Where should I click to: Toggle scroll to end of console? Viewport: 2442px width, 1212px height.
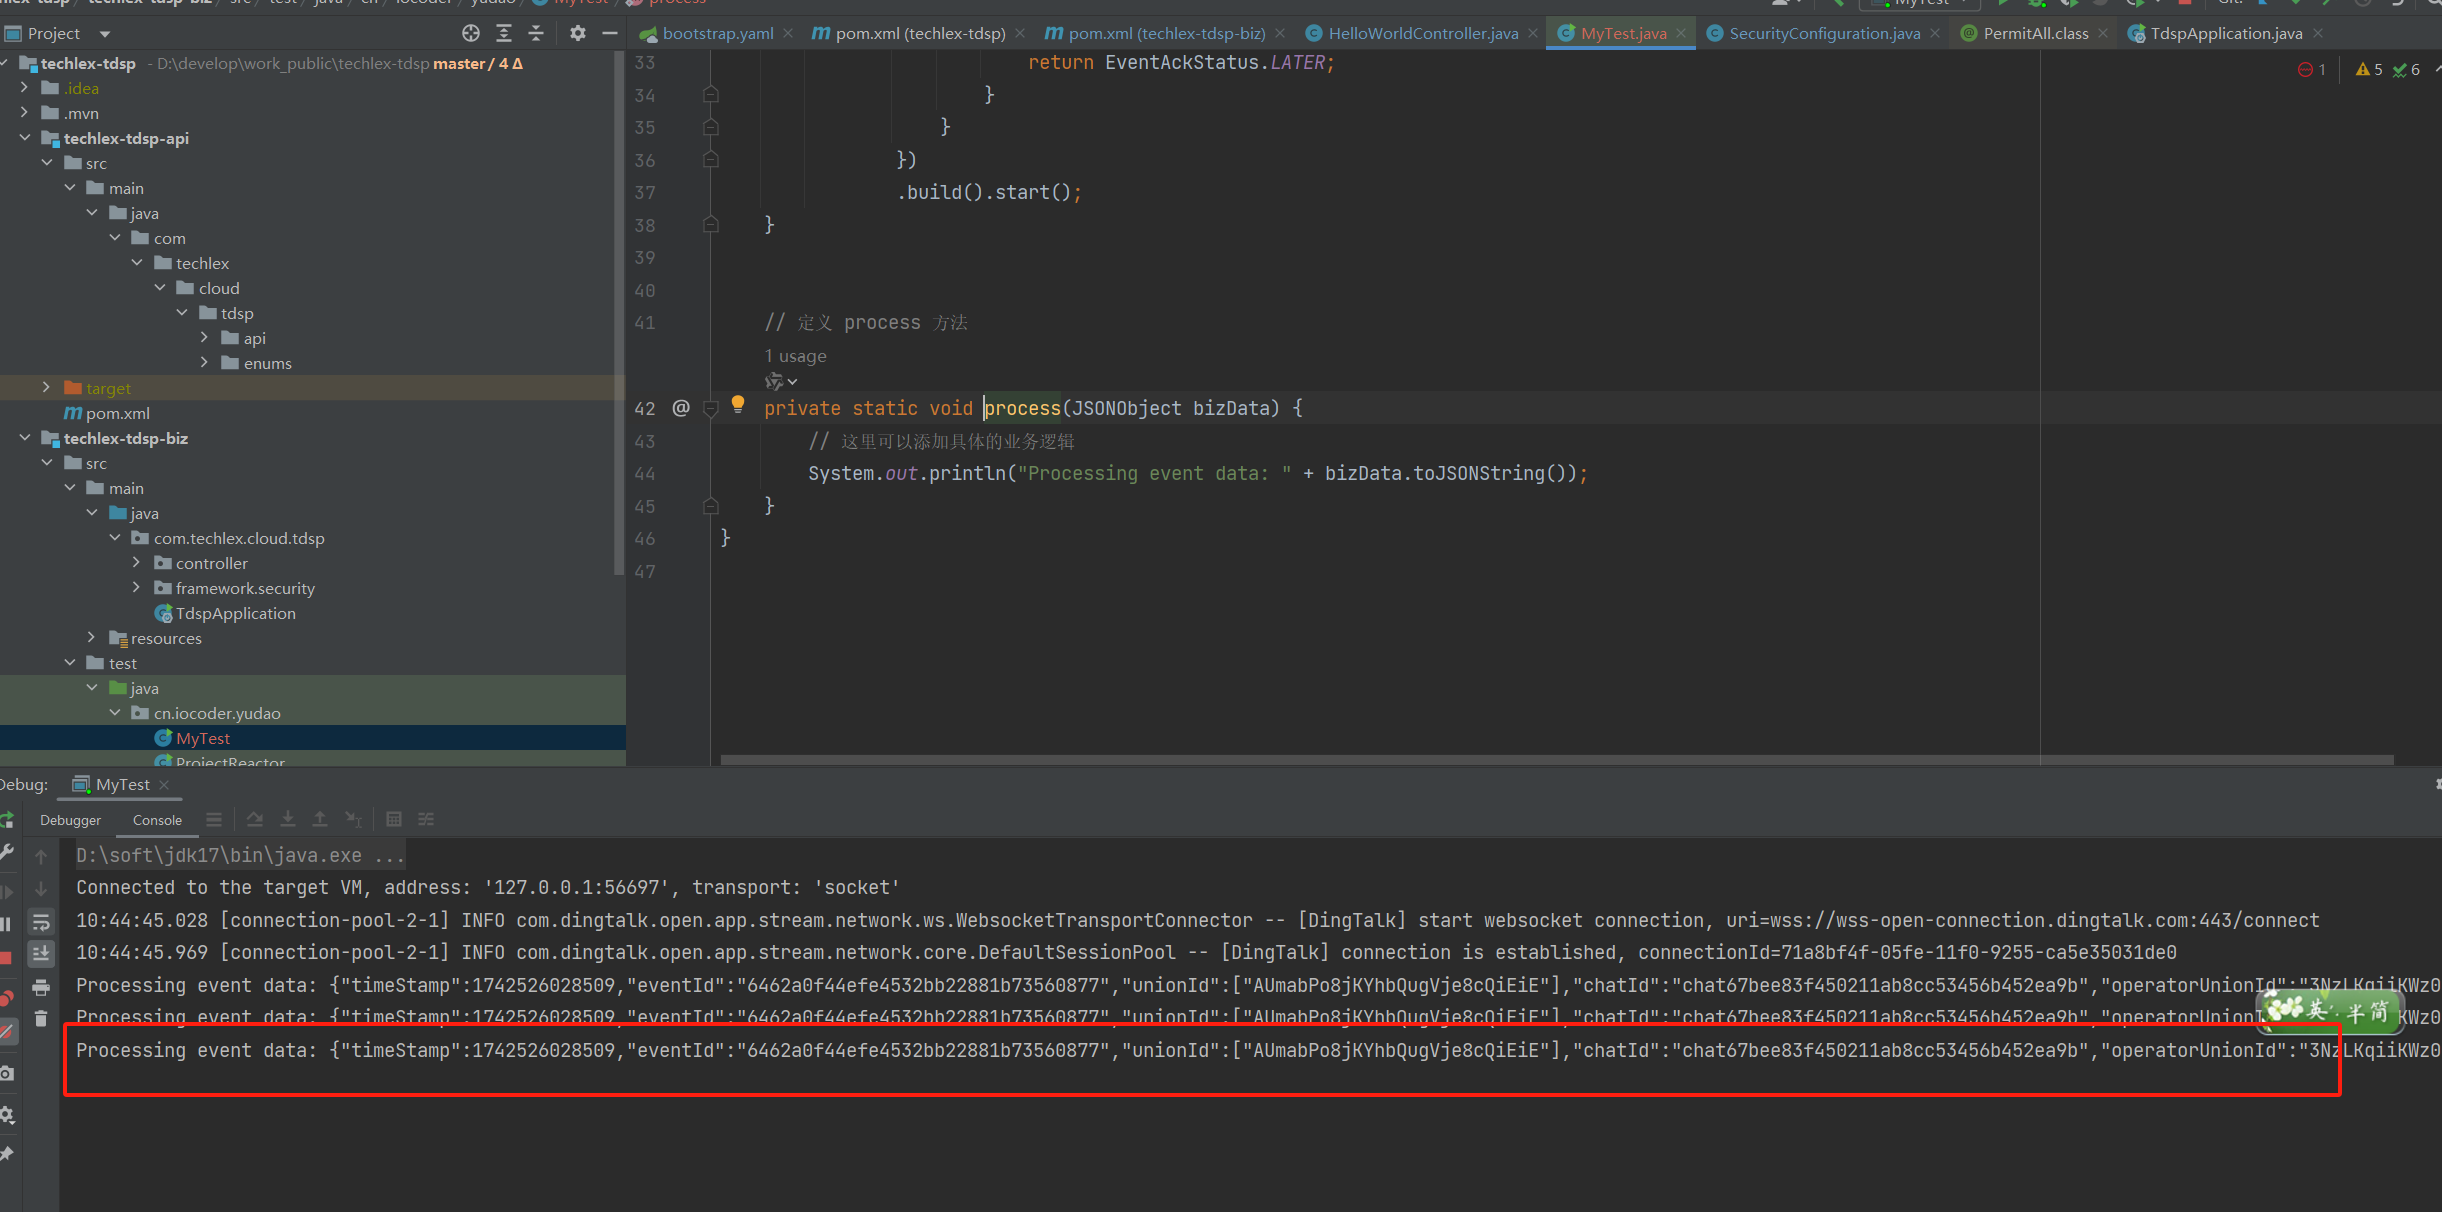click(x=41, y=953)
